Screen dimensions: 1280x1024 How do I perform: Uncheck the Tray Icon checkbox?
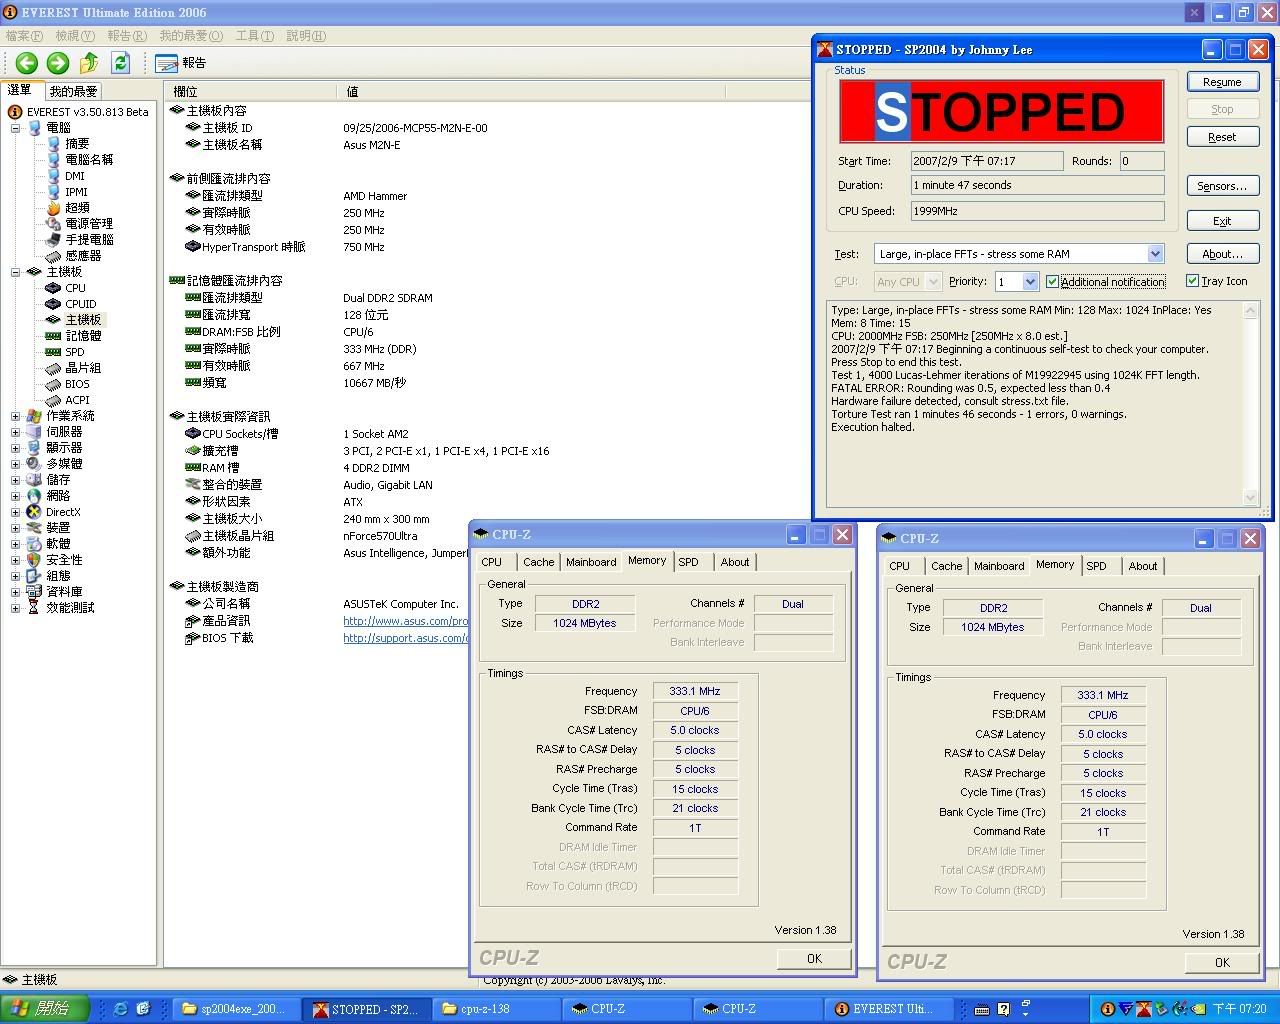pos(1192,282)
